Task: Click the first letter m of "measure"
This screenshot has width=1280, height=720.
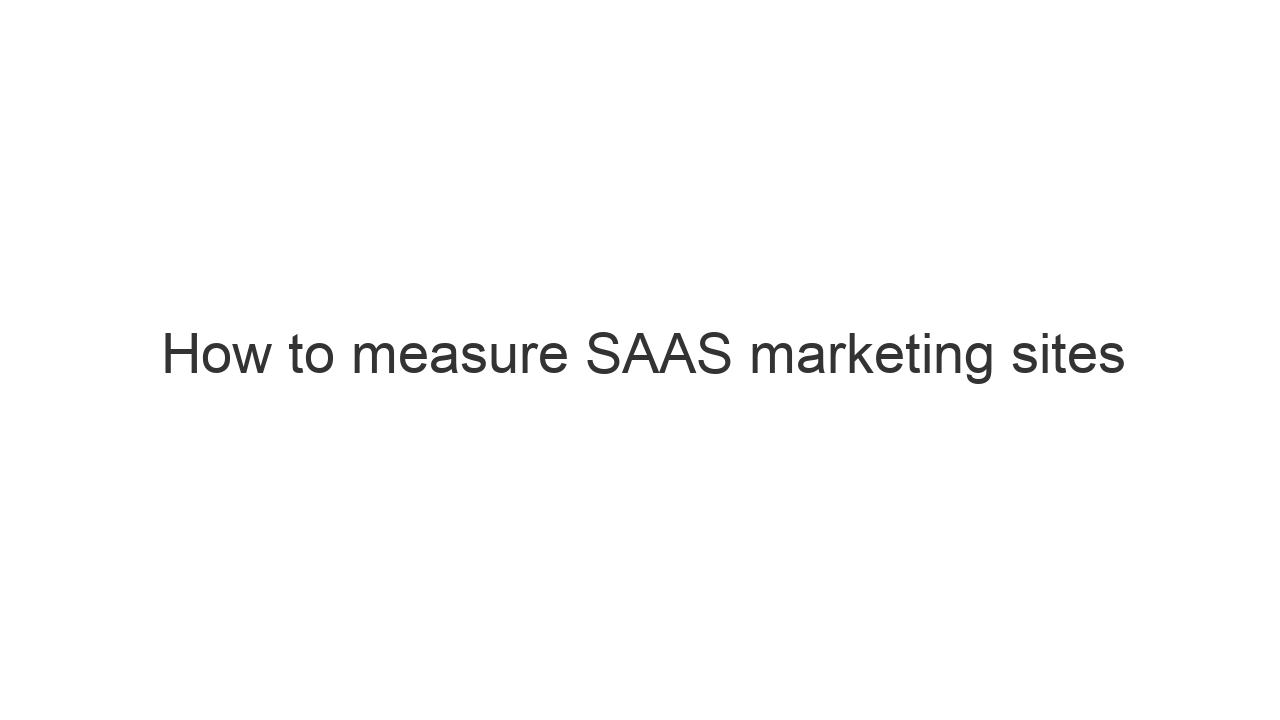Action: [374, 358]
